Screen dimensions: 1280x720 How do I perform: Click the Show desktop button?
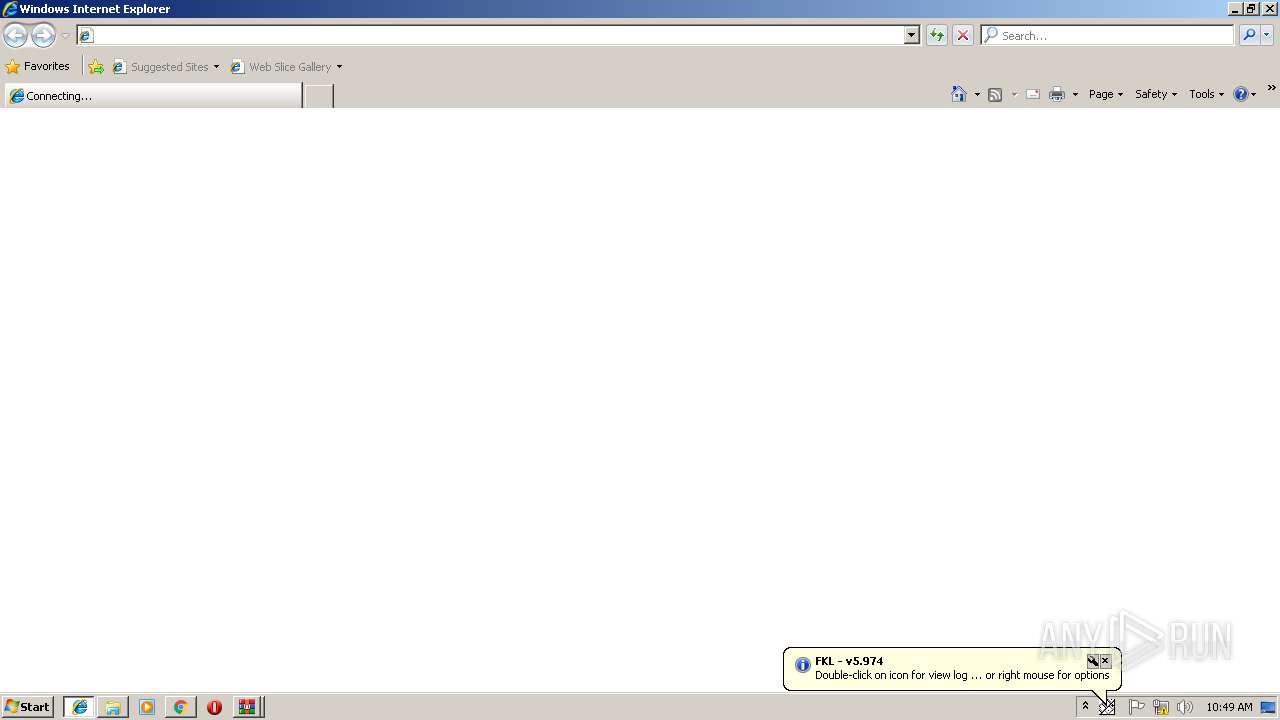pos(1269,707)
